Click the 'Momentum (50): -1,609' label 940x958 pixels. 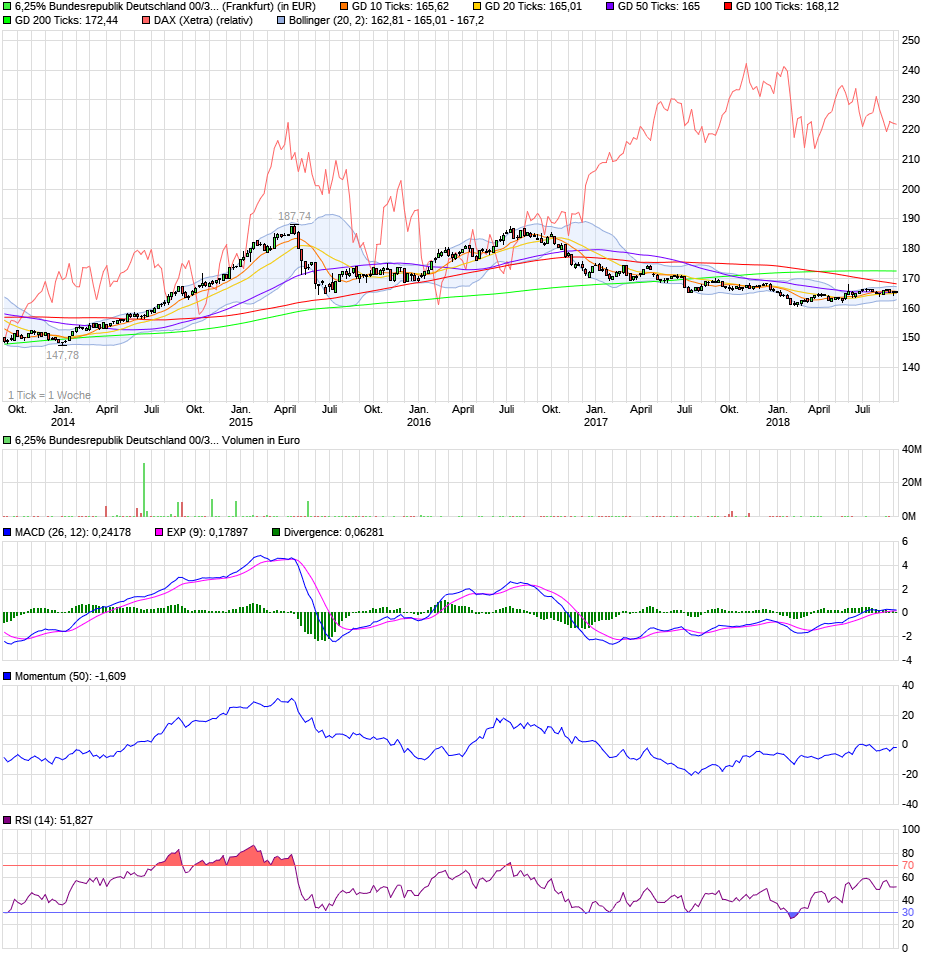click(70, 676)
